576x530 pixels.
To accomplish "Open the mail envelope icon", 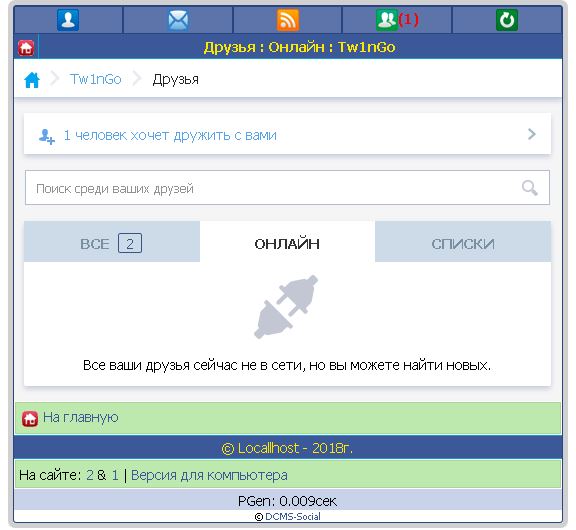I will [178, 20].
